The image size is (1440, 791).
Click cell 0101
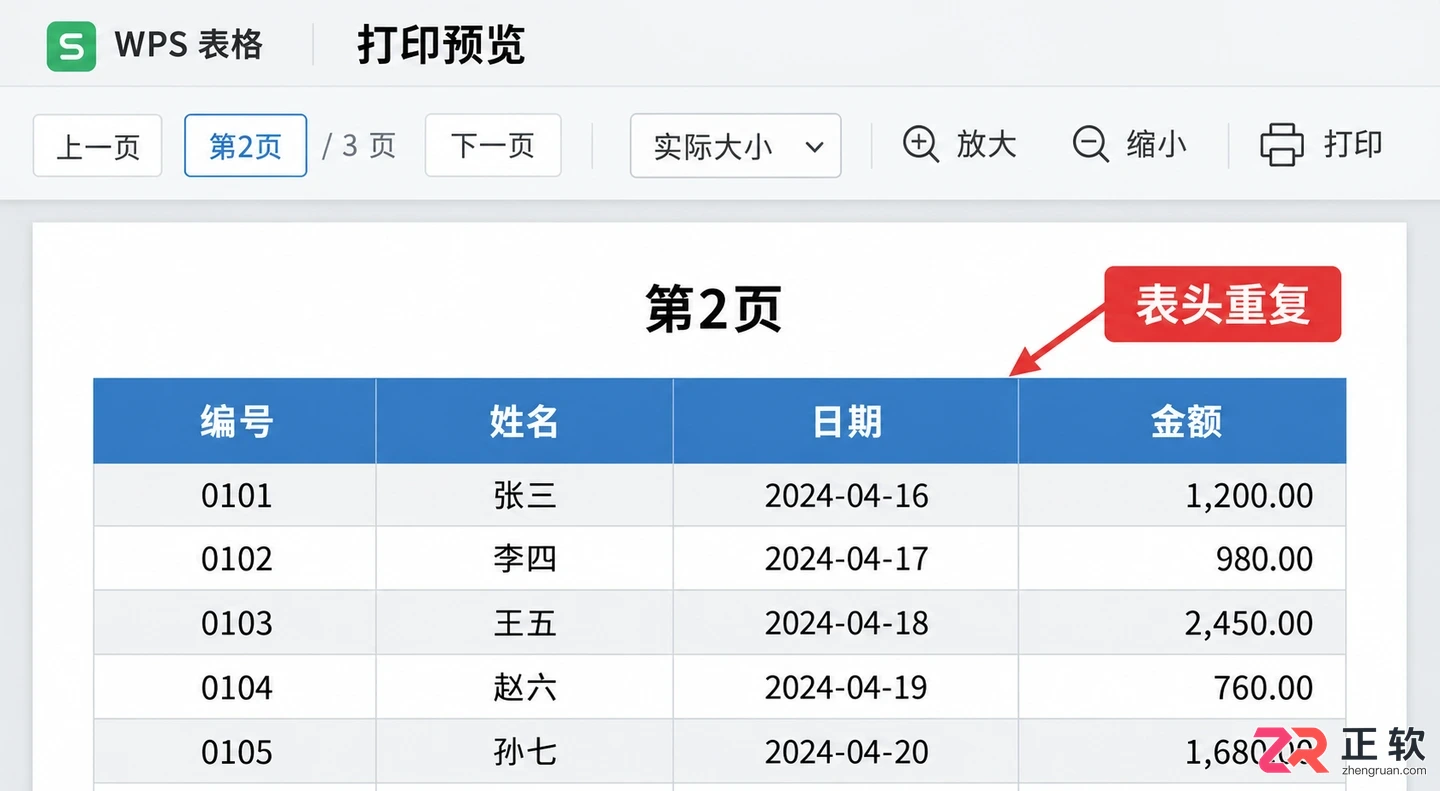coord(236,495)
